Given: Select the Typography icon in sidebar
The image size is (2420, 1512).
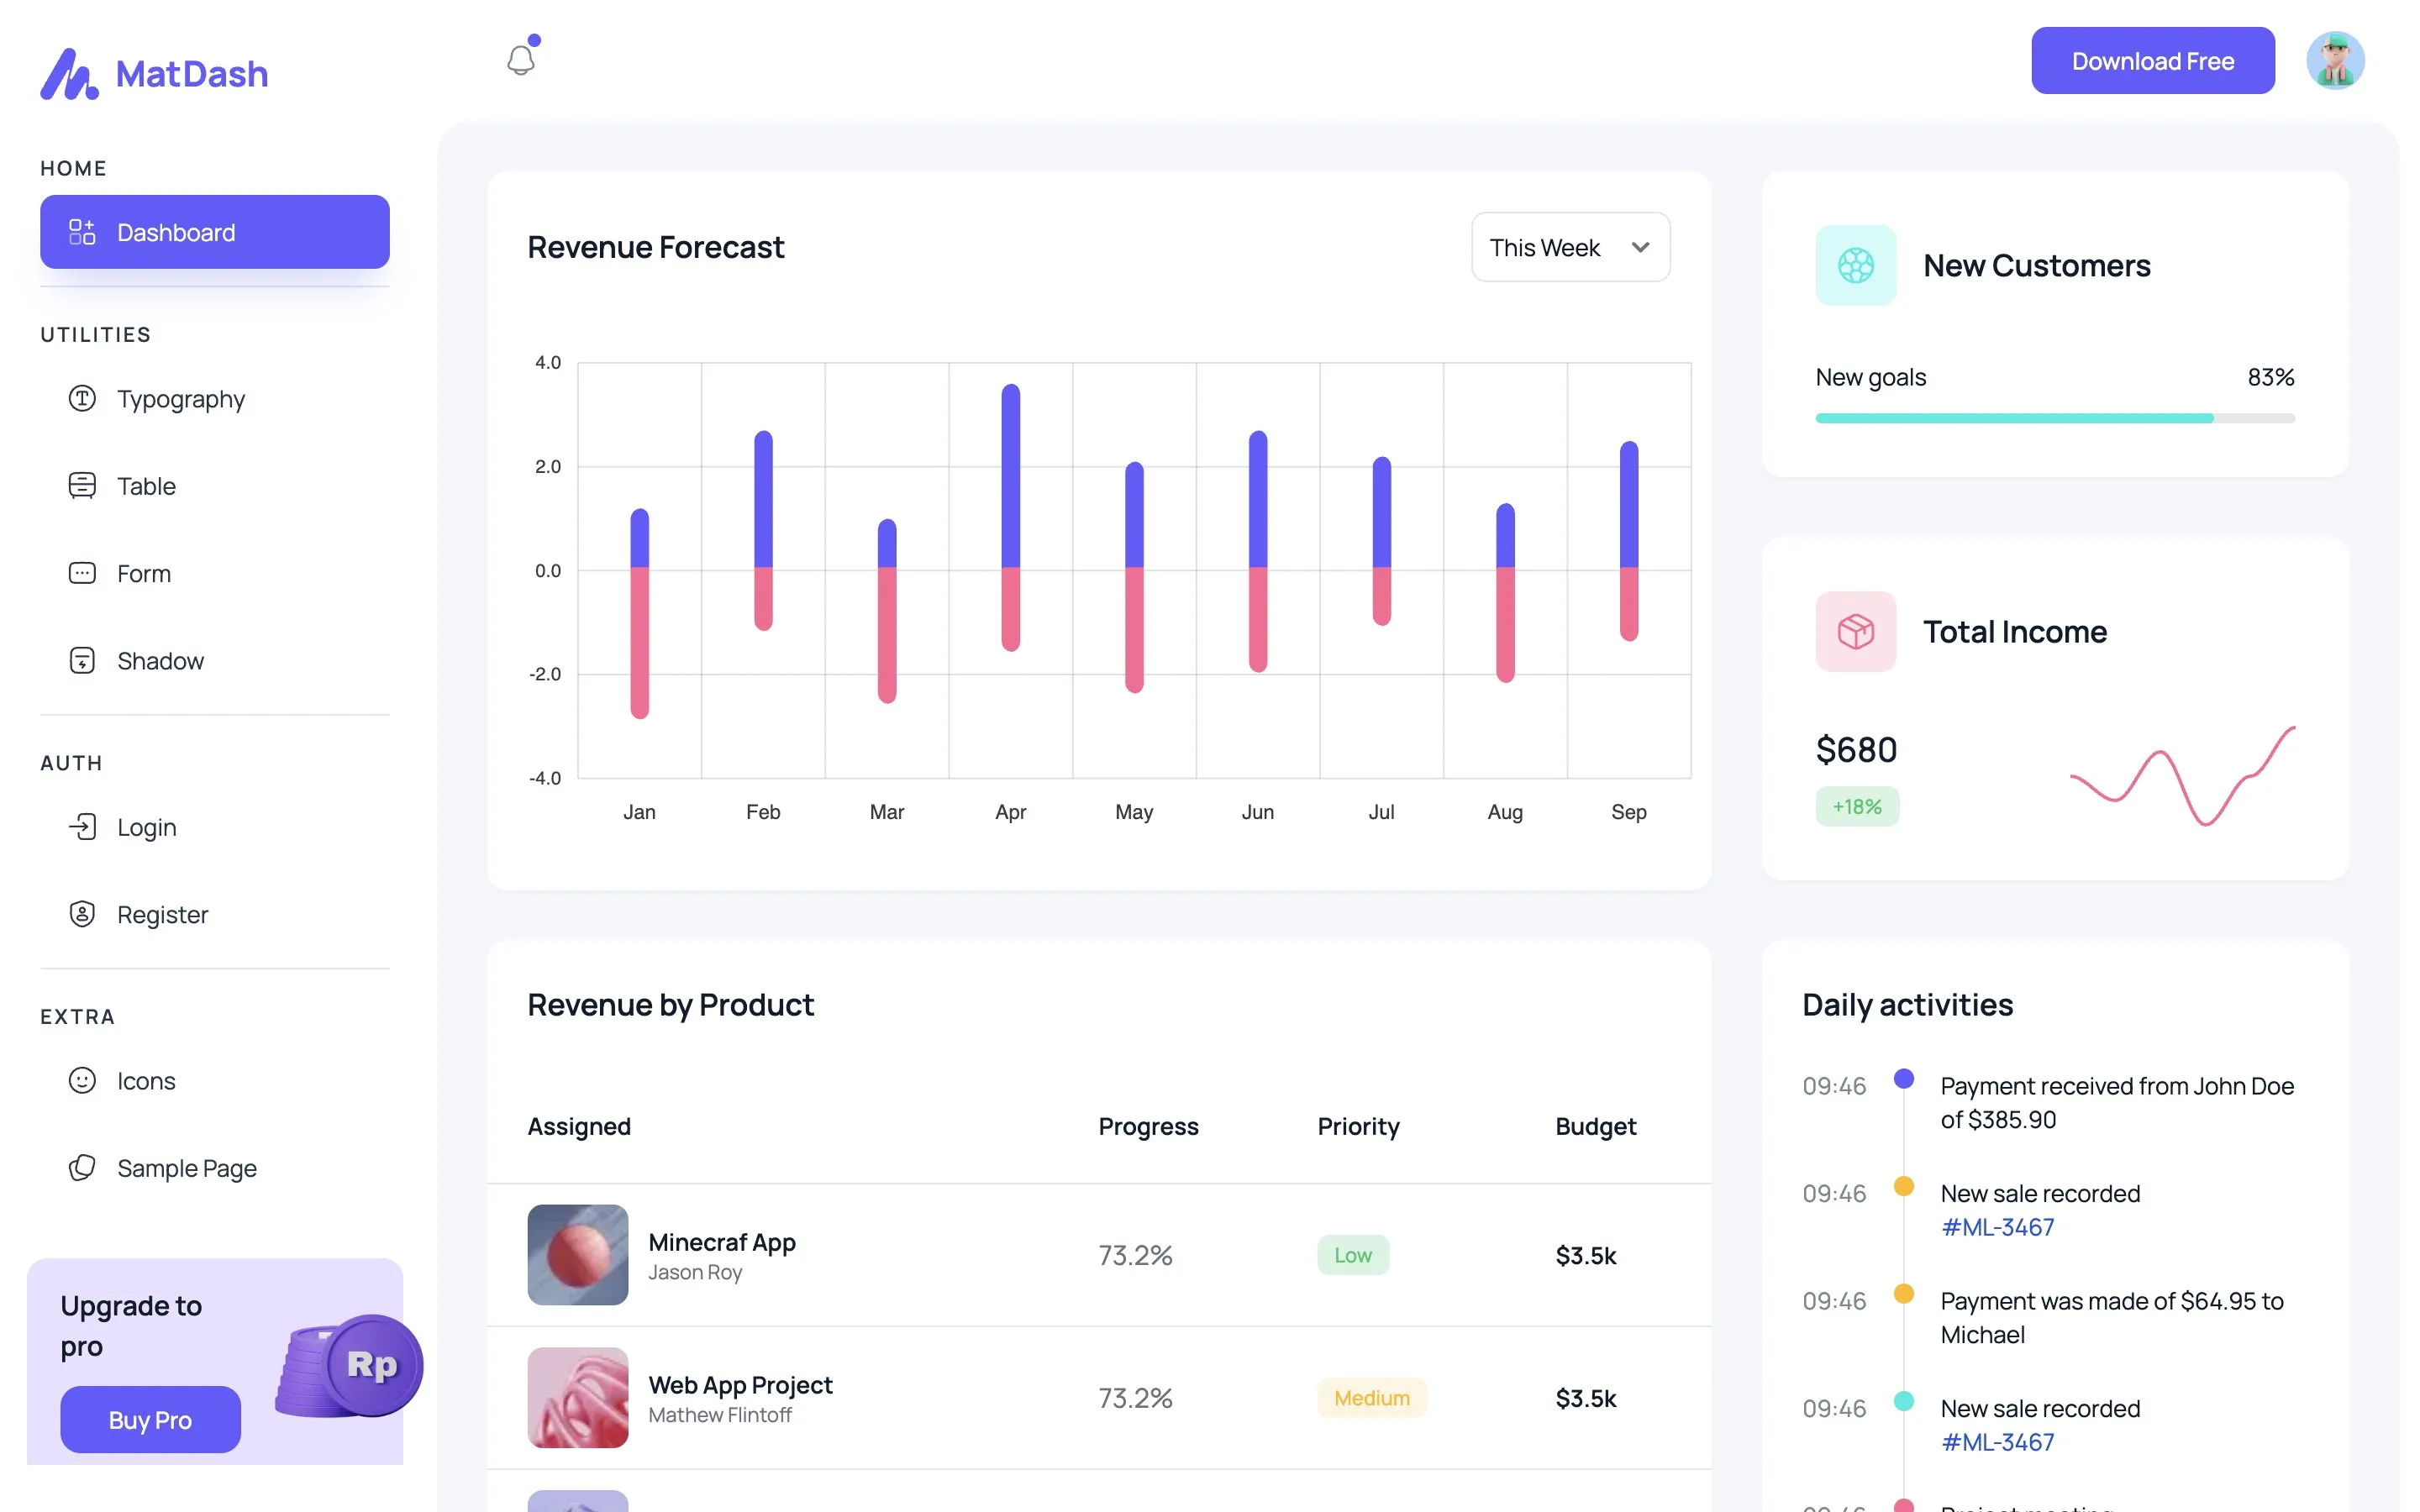Looking at the screenshot, I should point(83,399).
